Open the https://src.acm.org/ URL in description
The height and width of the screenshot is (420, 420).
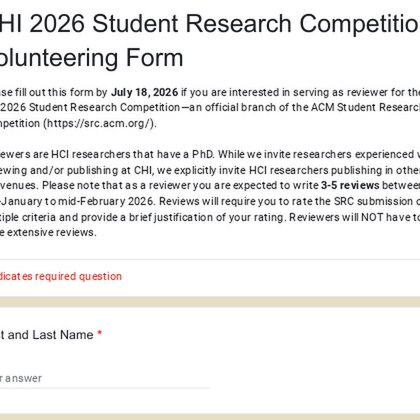100,123
